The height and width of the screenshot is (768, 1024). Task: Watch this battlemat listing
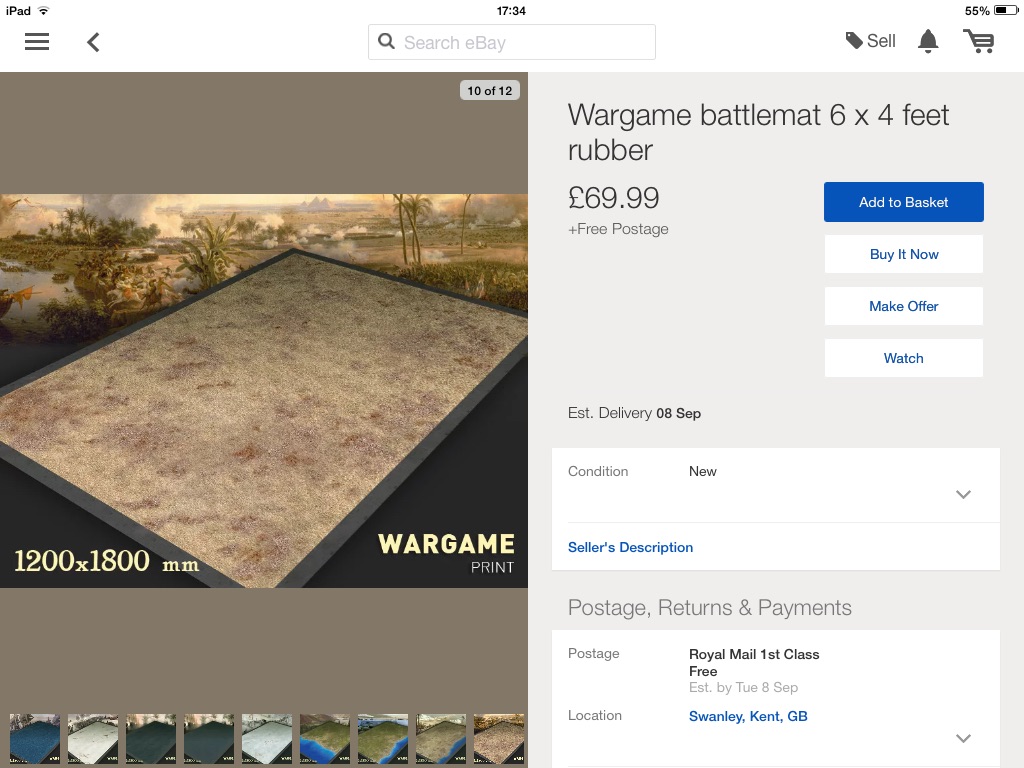point(903,358)
